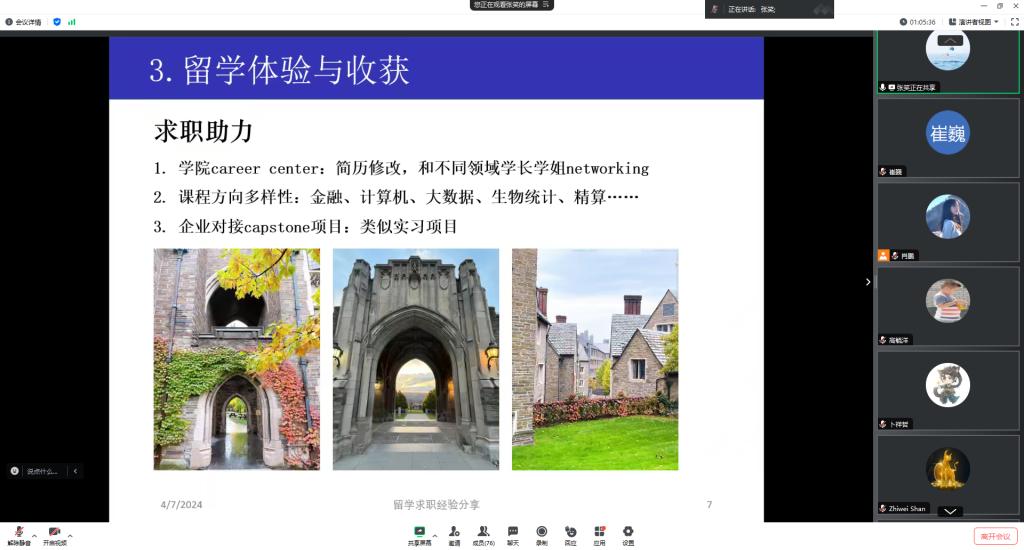Click the invite participants icon
Screen dimensions: 1024x550
pos(454,532)
